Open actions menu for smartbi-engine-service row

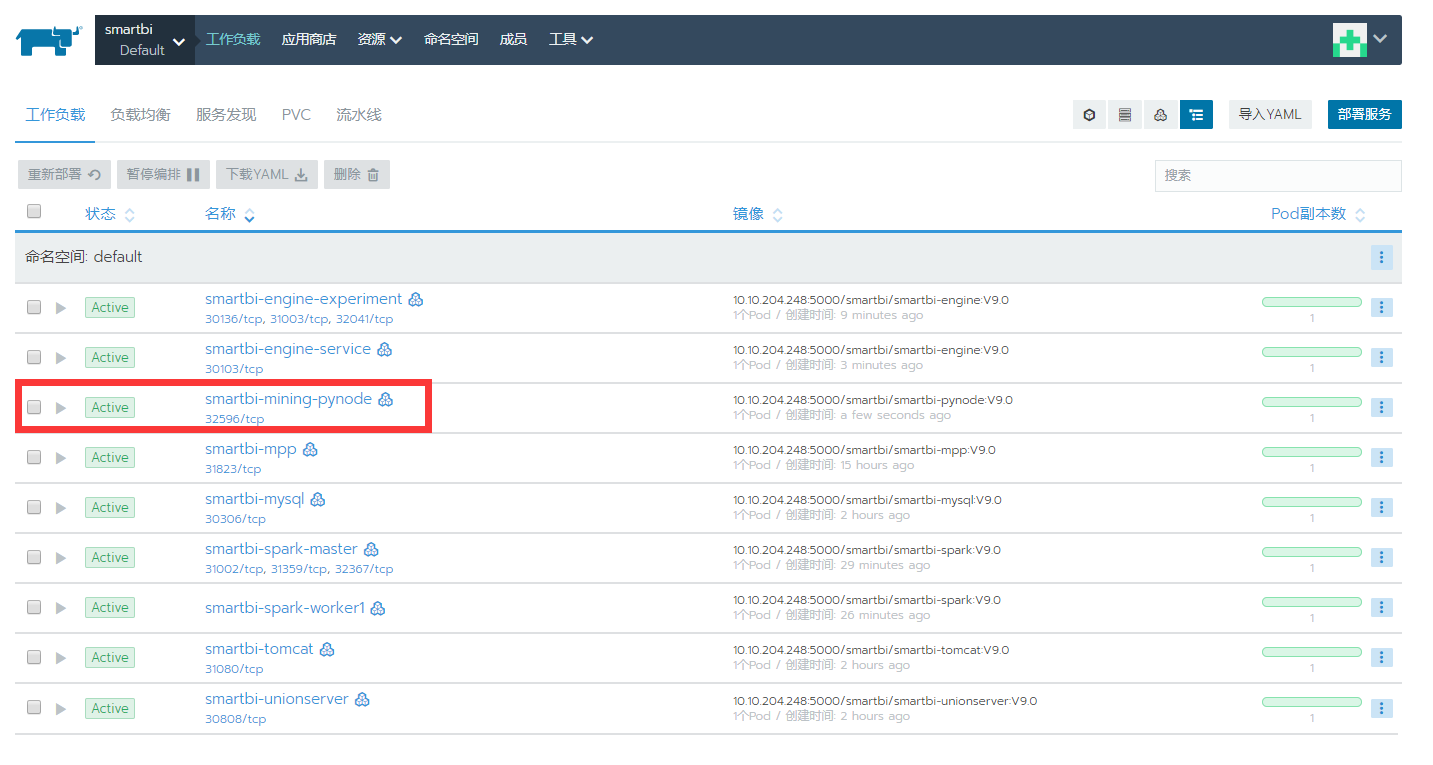1381,357
